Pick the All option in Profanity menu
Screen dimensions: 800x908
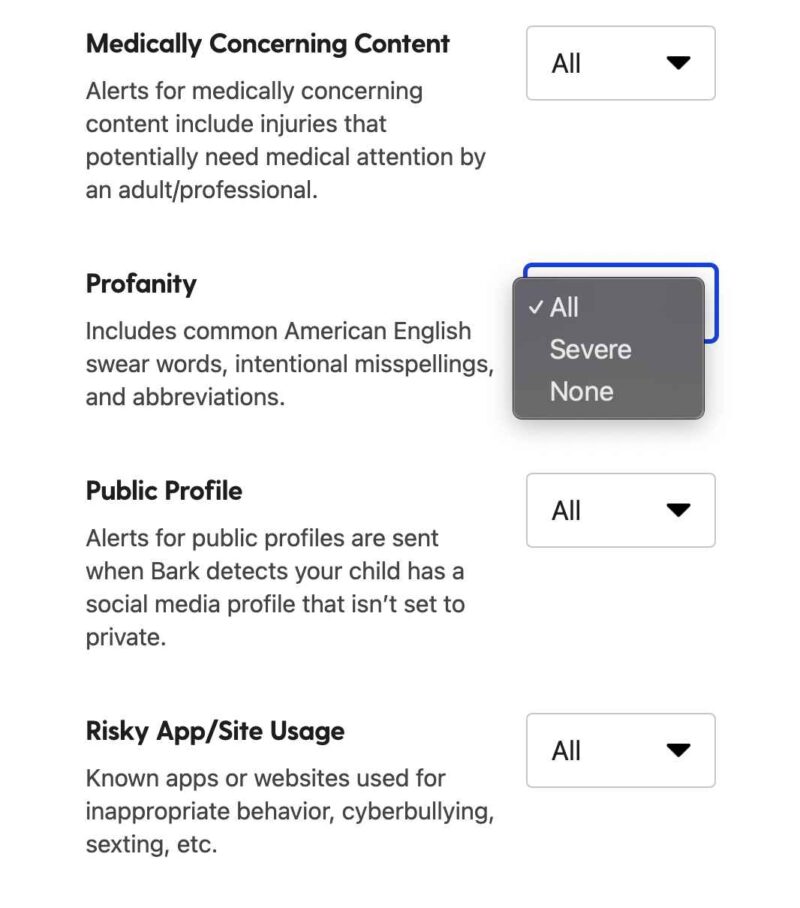tap(565, 308)
